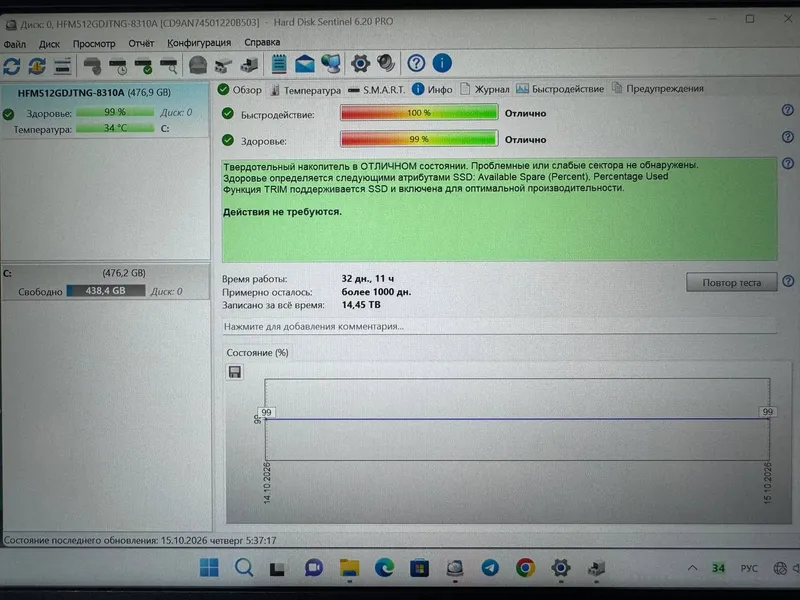Click the blue info circle toolbar icon
800x600 pixels.
pyautogui.click(x=442, y=63)
